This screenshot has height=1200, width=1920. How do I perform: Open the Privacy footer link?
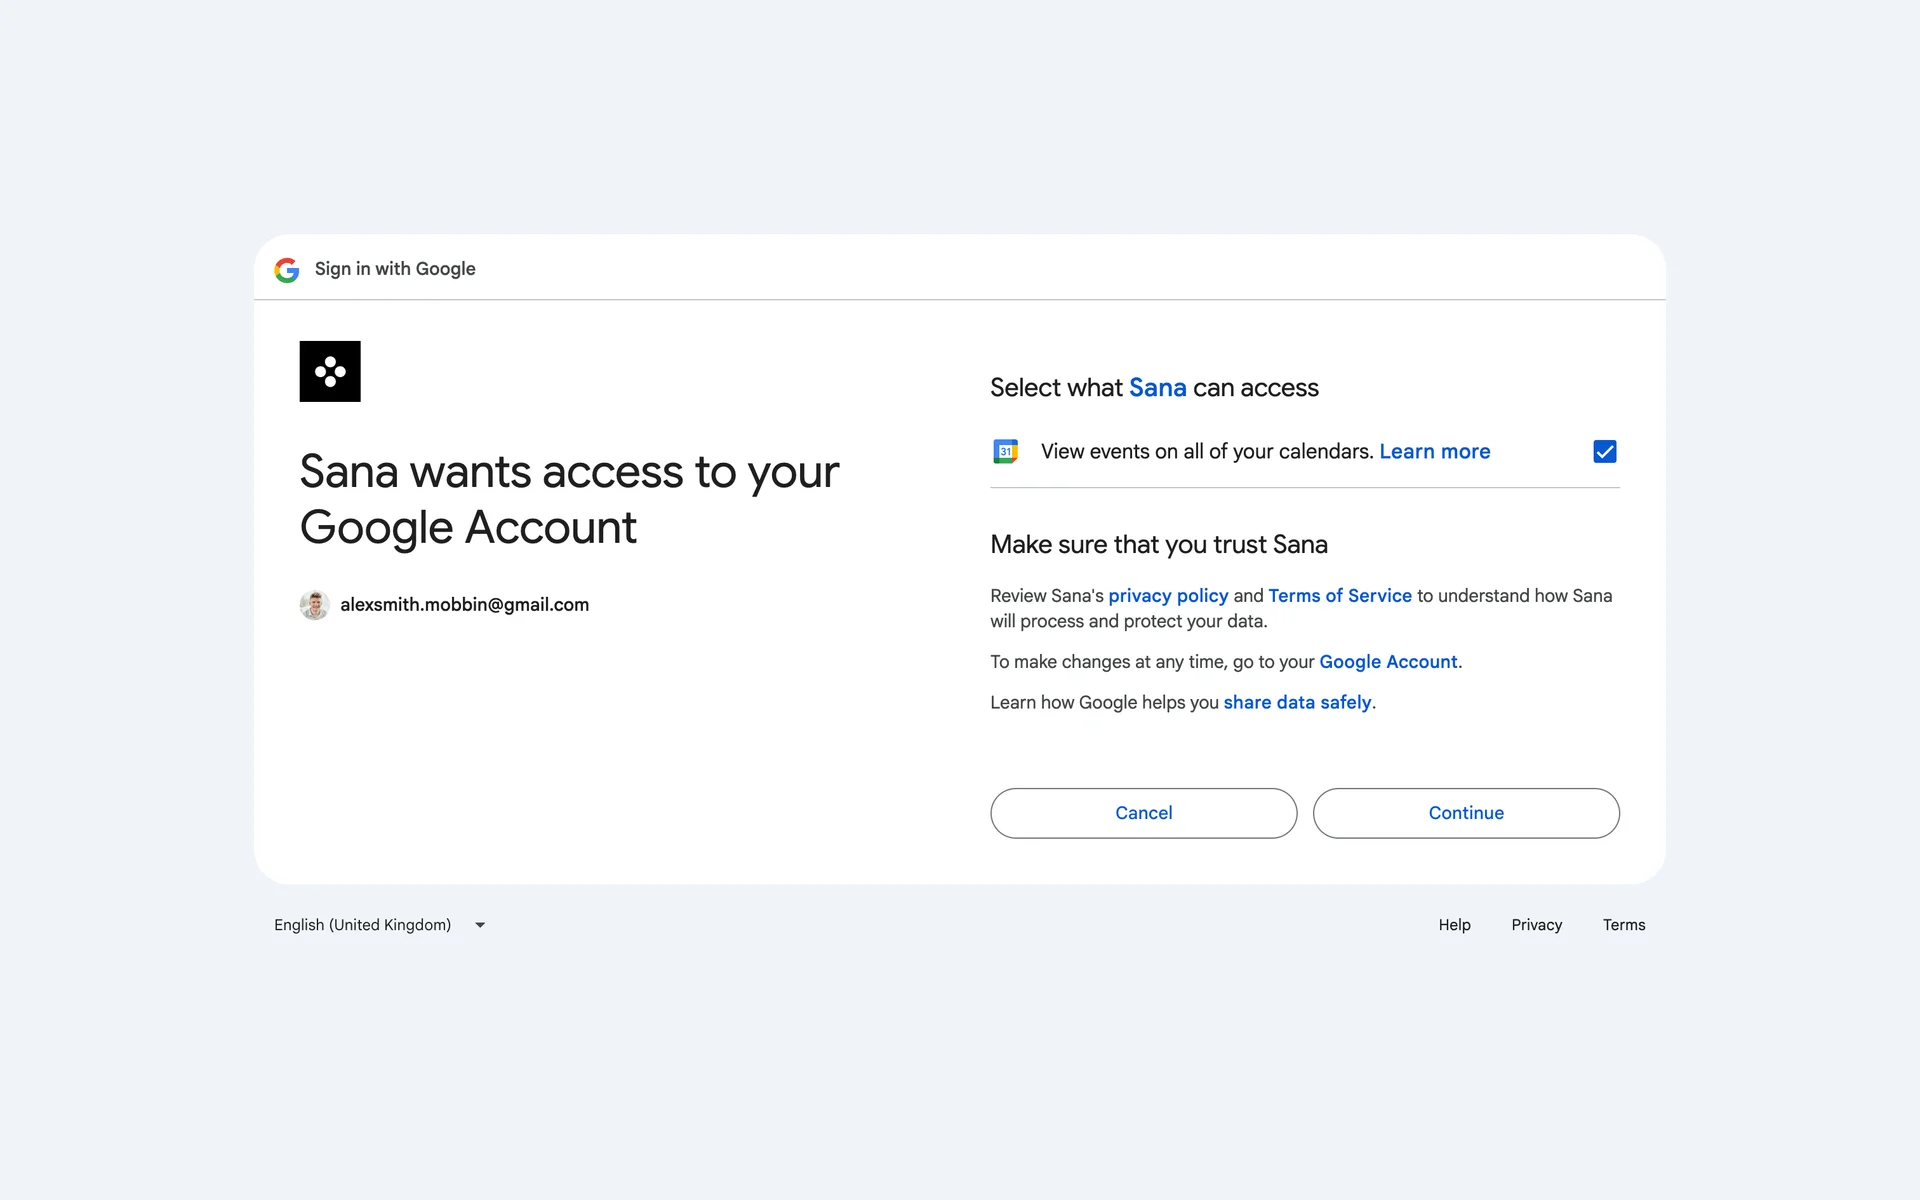tap(1536, 925)
